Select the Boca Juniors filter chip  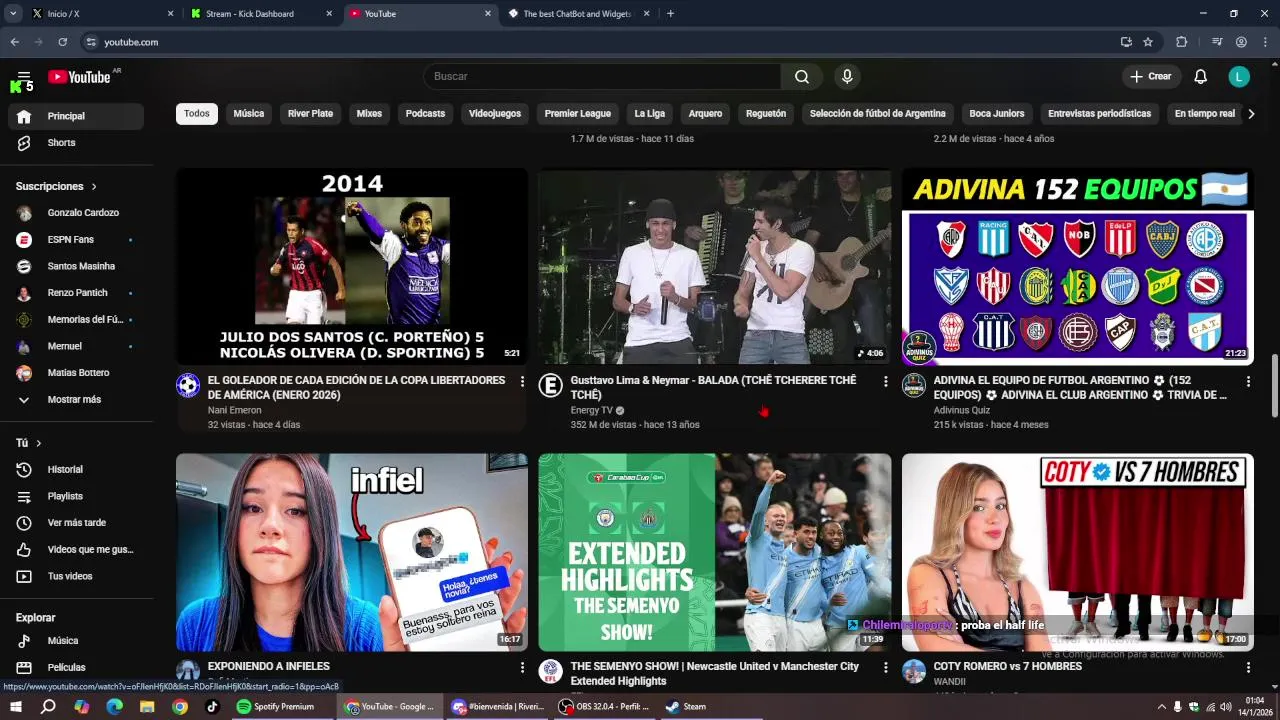pos(997,114)
